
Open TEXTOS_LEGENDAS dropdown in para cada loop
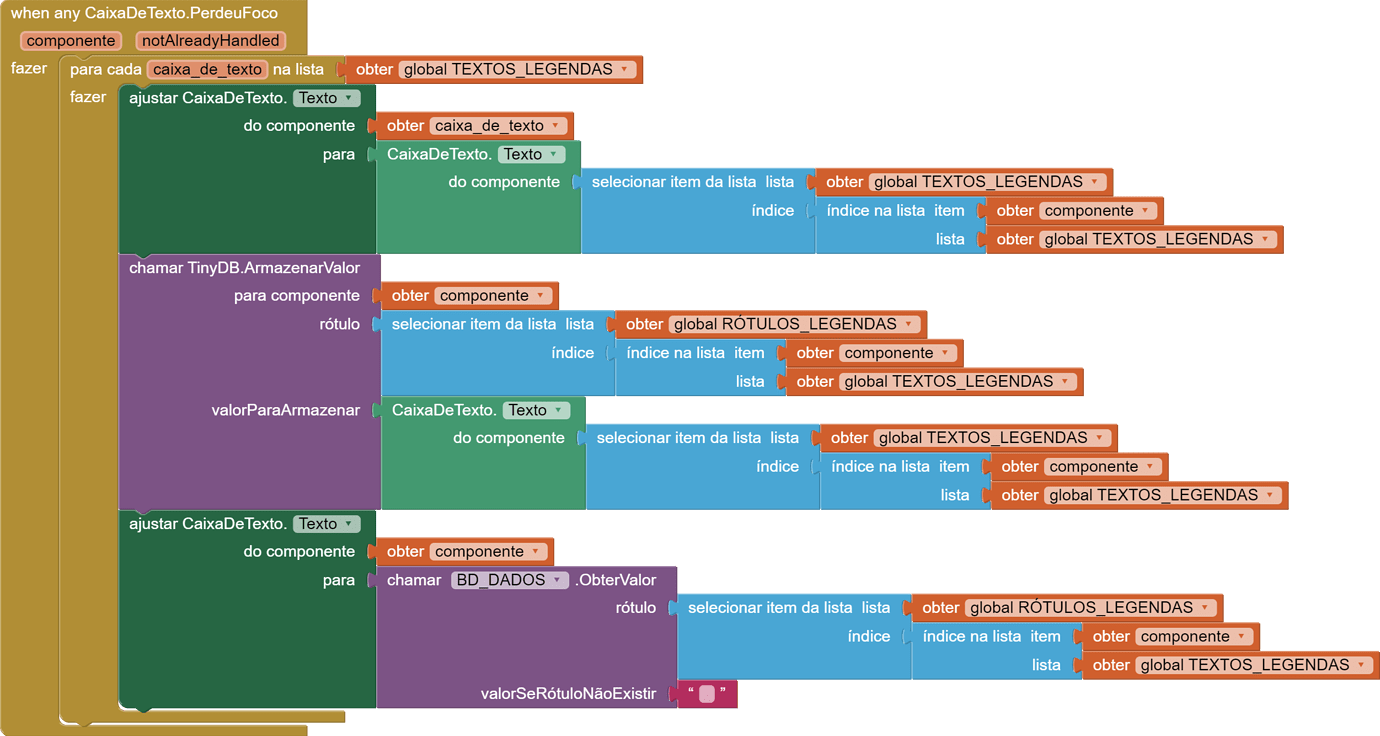click(x=625, y=70)
